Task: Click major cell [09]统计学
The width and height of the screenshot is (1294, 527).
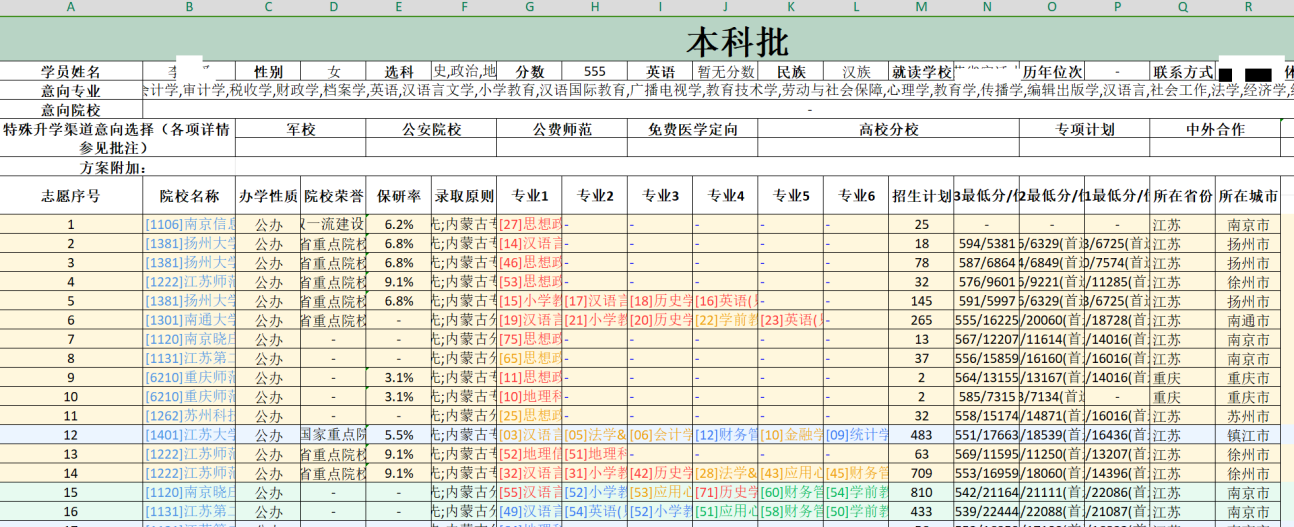Action: 857,435
